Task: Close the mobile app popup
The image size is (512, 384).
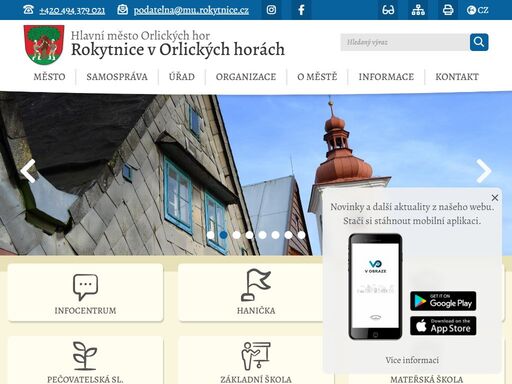Action: 495,198
